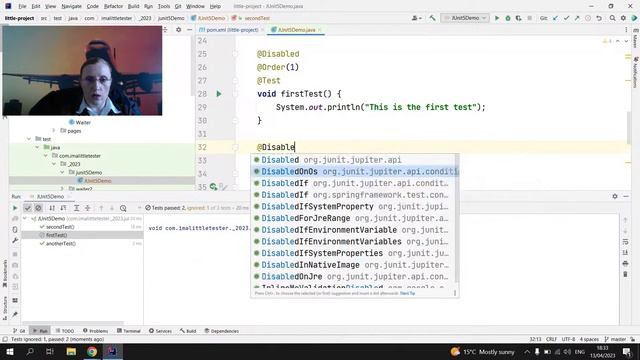Screen dimensions: 640x360
Task: Rollback changes with the undo arrow icon
Action: coord(599,18)
